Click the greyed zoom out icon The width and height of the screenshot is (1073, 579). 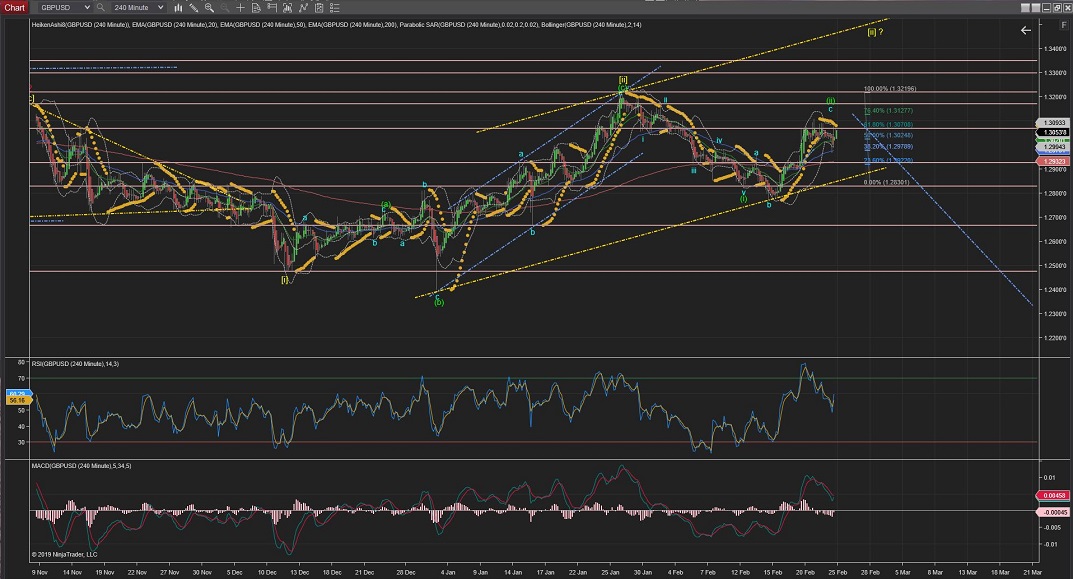(x=224, y=8)
